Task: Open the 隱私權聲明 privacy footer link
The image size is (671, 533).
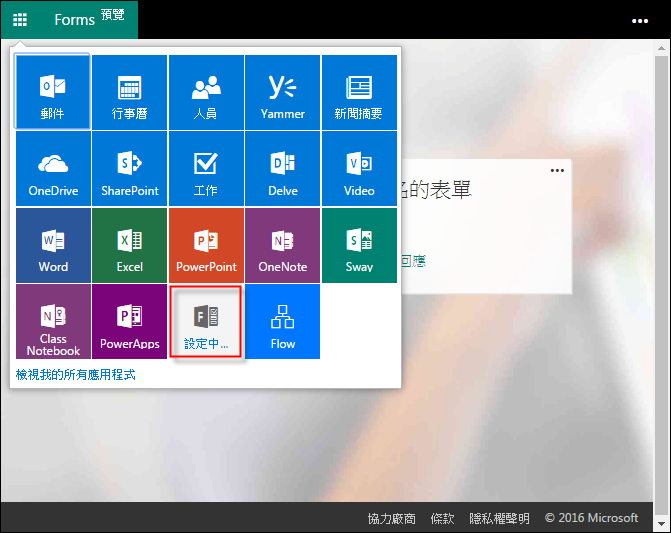Action: click(499, 518)
